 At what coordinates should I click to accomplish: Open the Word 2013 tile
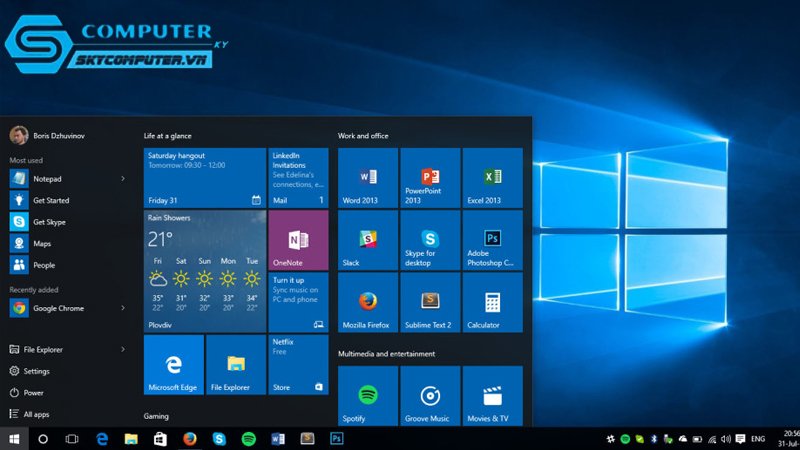pyautogui.click(x=368, y=178)
